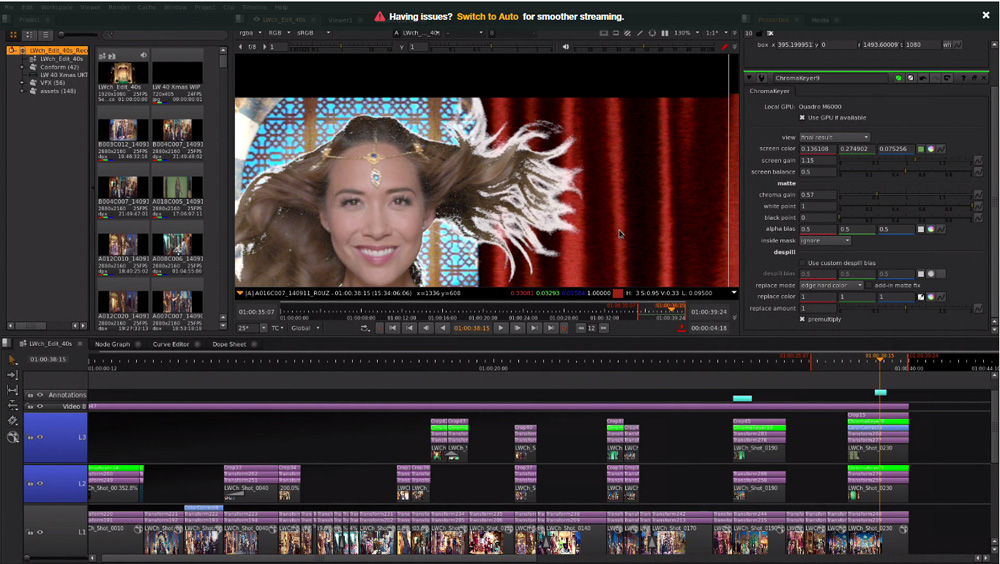The height and width of the screenshot is (564, 1000).
Task: Click the screen gain value field
Action: point(818,160)
